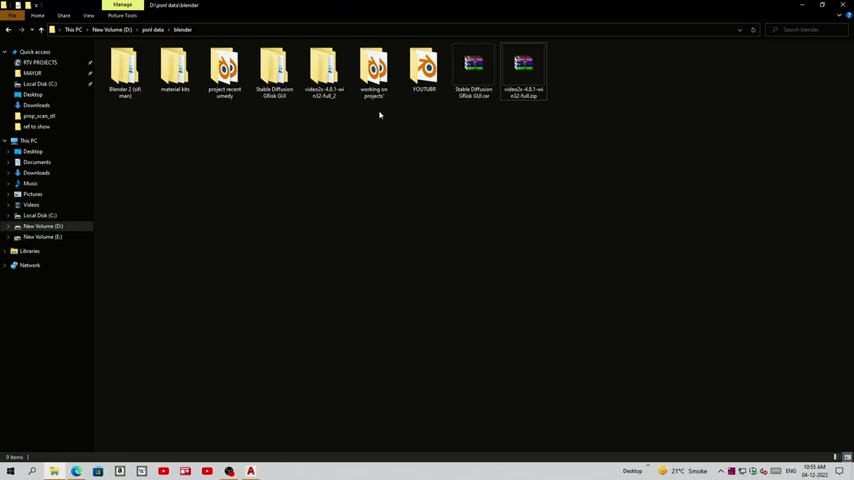Viewport: 854px width, 480px height.
Task: Expand the Quick access tree node
Action: tap(5, 52)
